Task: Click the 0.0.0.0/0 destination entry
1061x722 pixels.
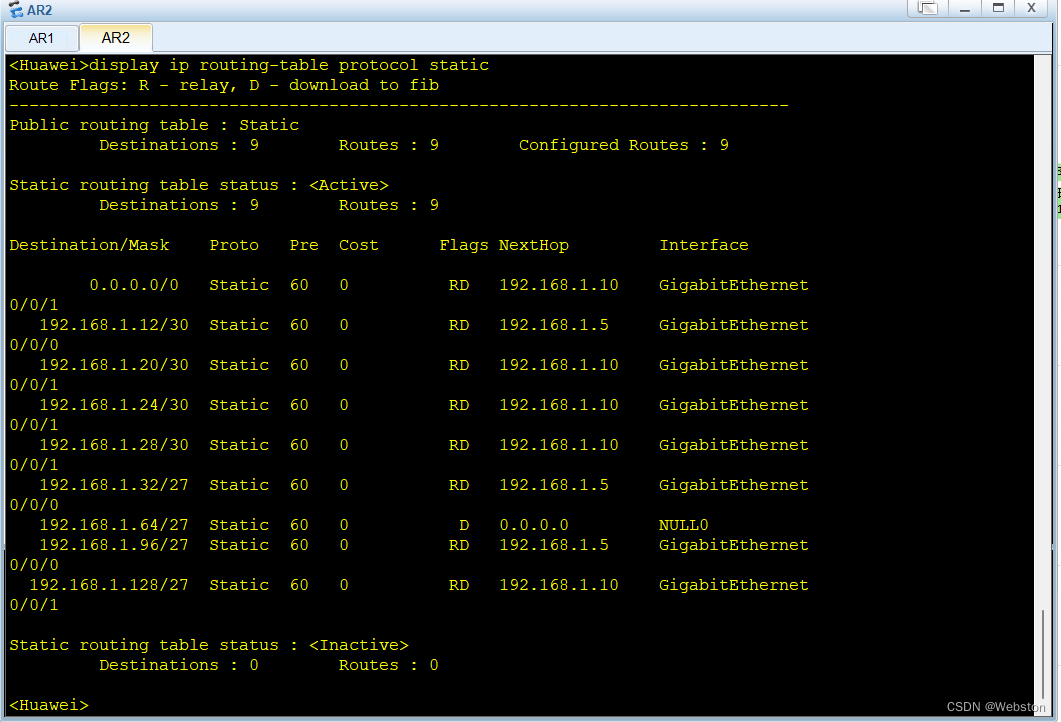Action: 134,285
